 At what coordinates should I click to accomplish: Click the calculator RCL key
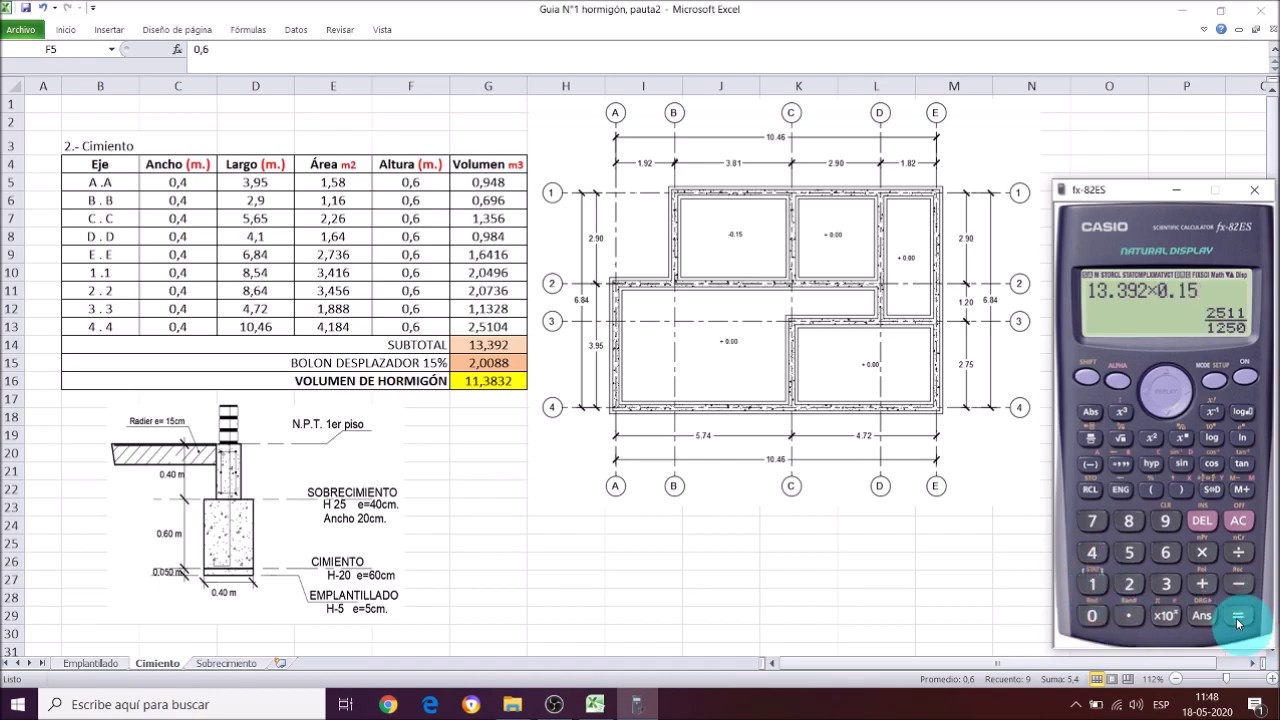pos(1091,490)
